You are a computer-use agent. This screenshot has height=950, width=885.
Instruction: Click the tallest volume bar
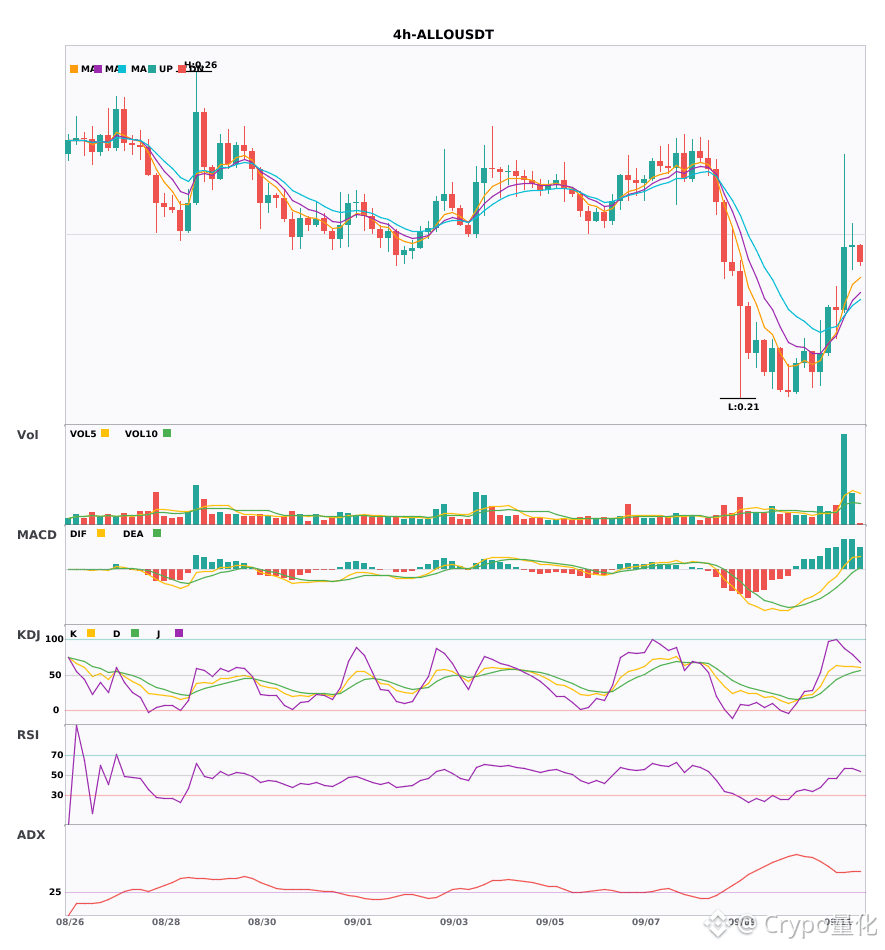tap(844, 479)
